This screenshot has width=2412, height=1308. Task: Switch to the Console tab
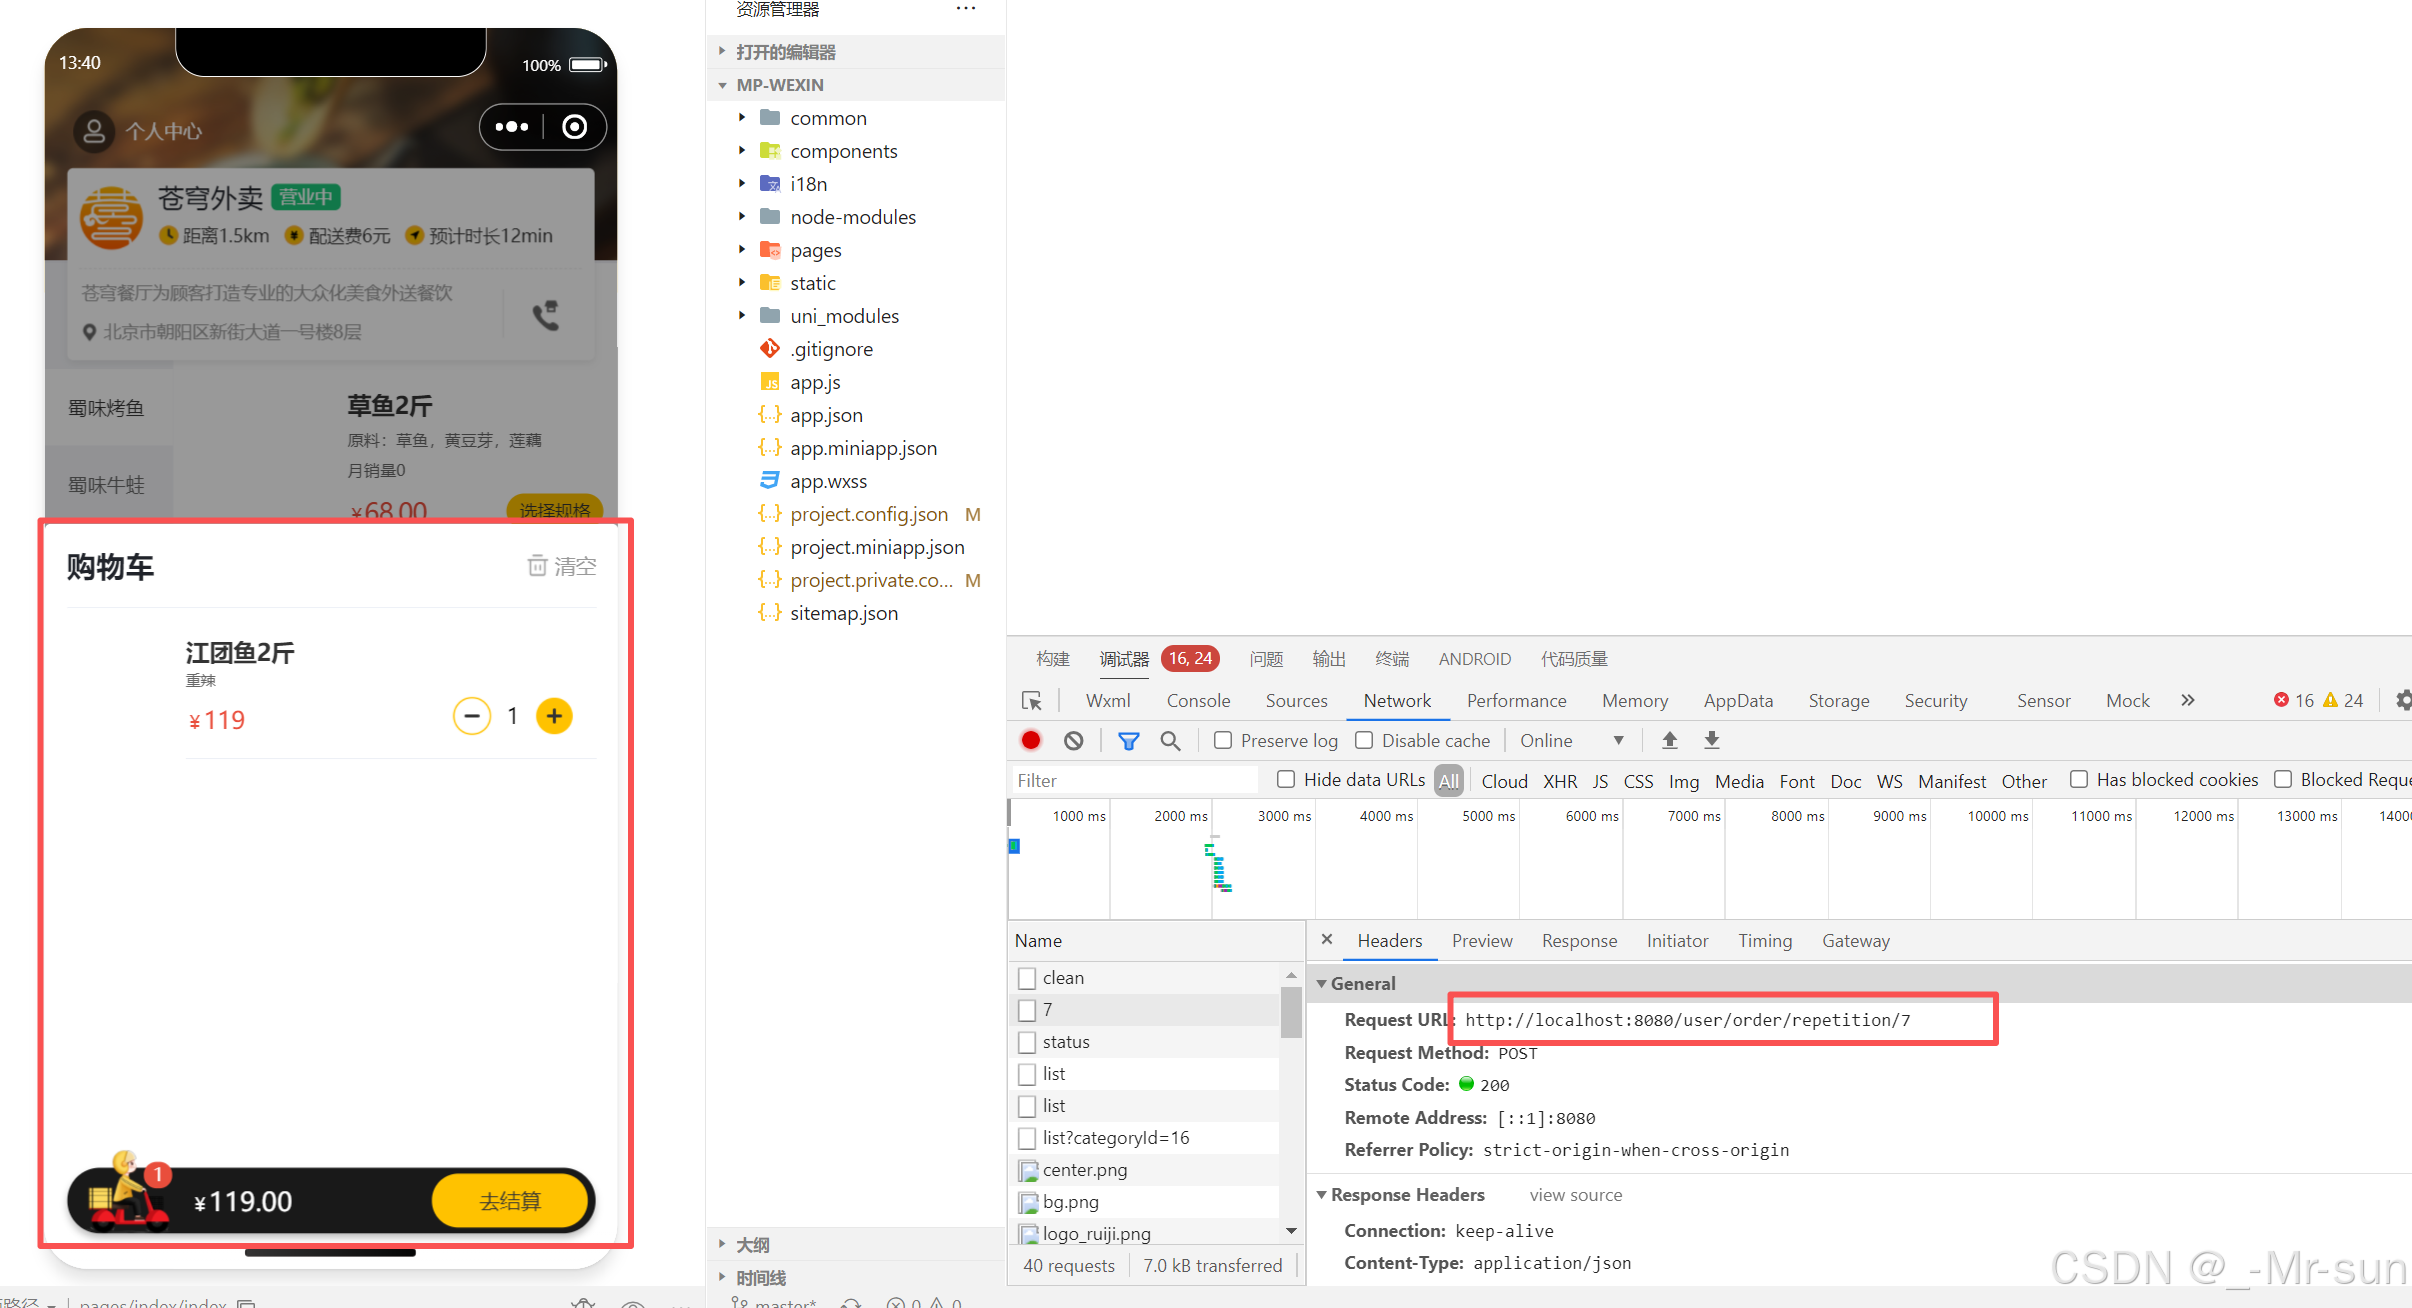click(1198, 701)
